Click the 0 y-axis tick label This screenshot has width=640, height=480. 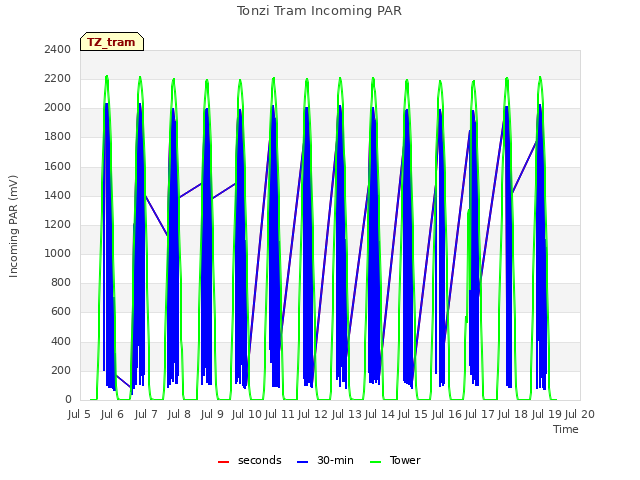(x=68, y=399)
